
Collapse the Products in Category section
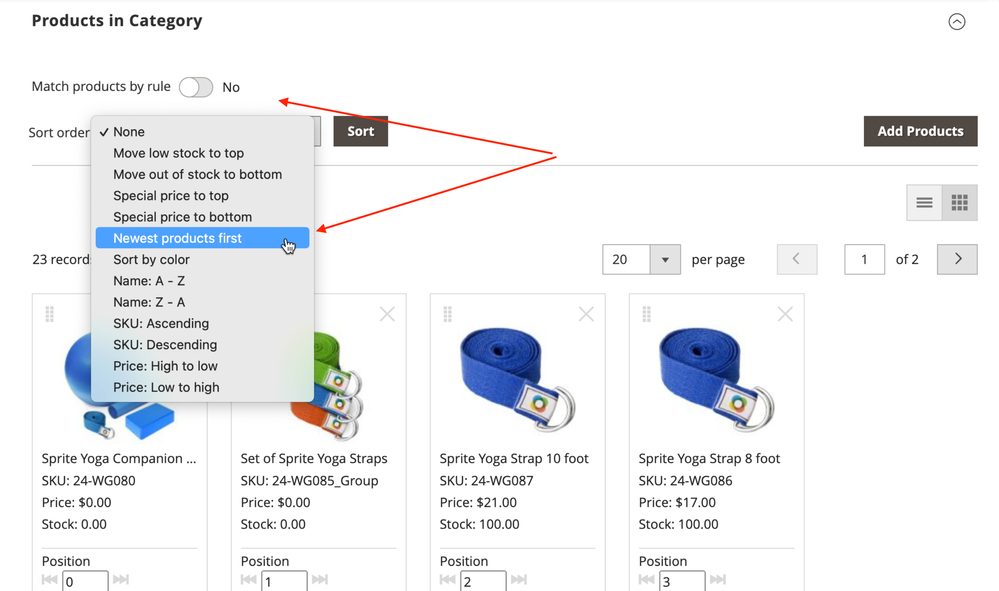(x=957, y=22)
